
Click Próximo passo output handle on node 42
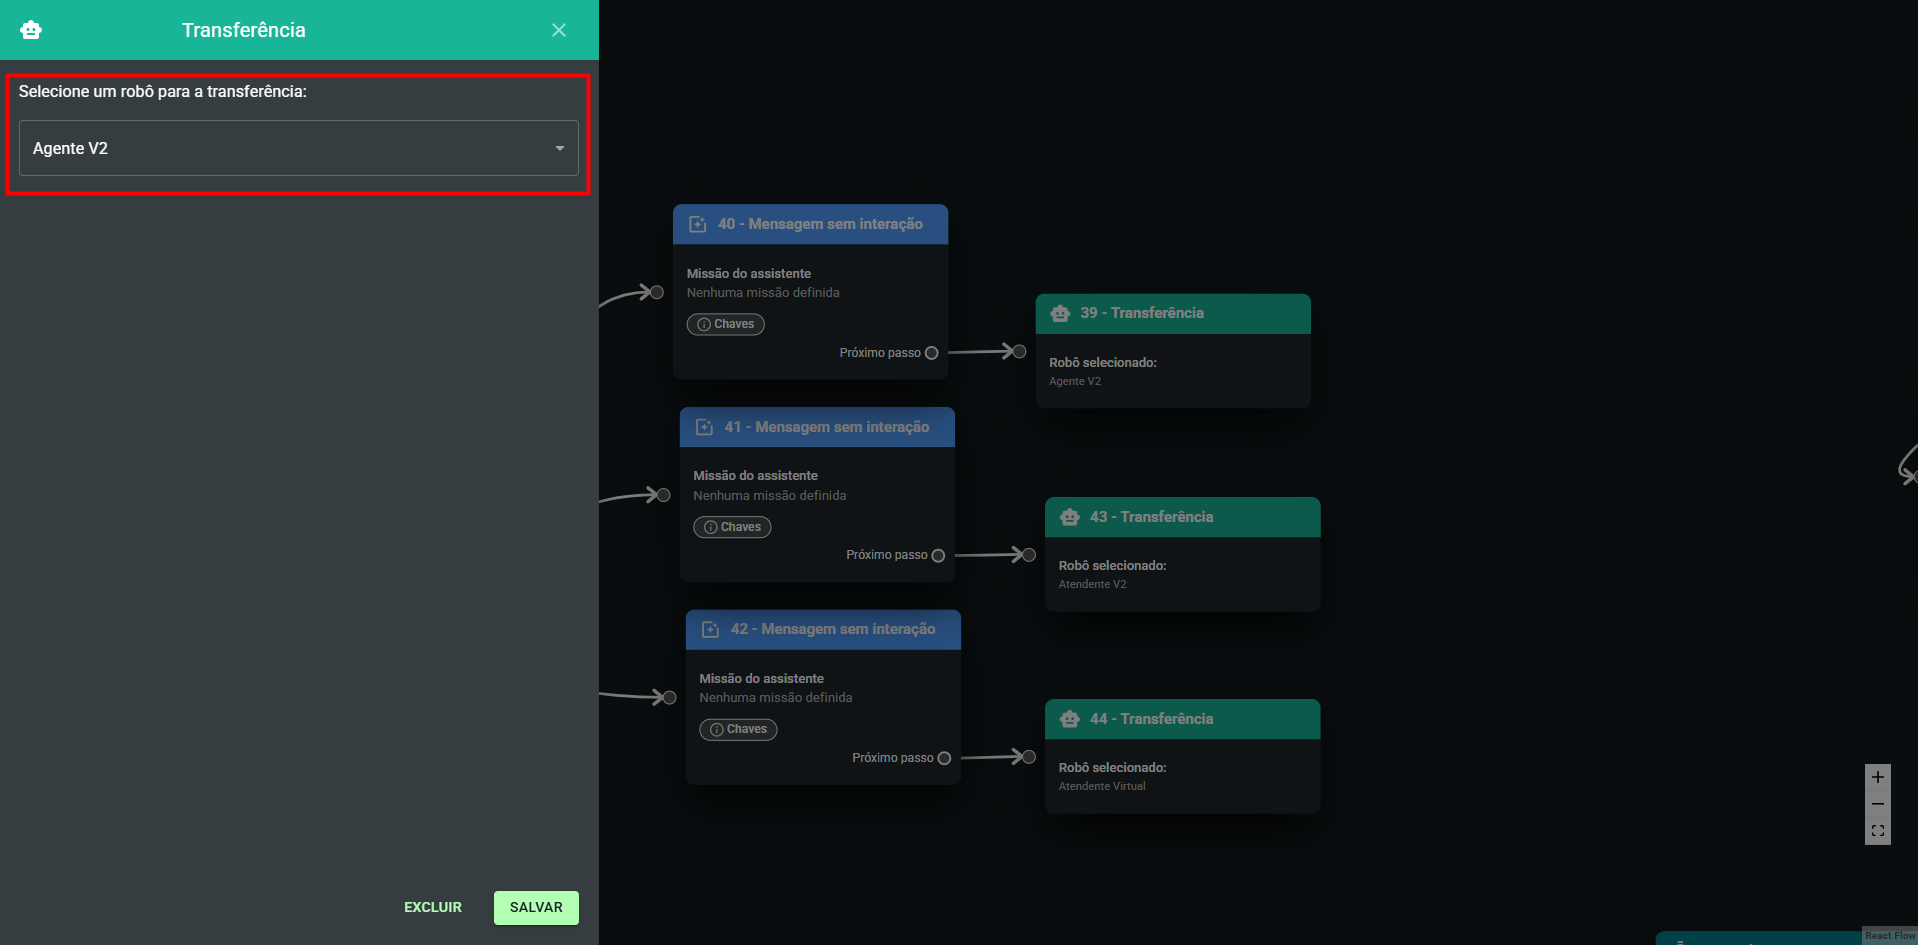click(x=944, y=758)
